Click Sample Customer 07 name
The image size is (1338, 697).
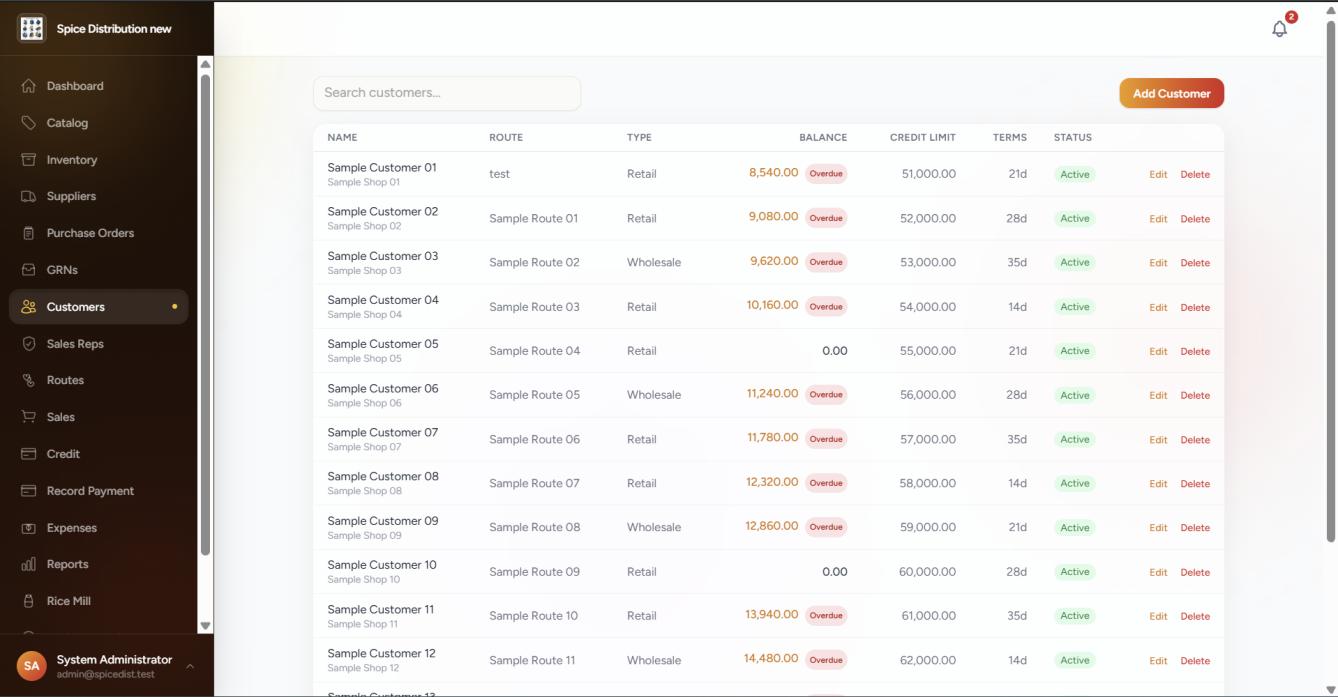(383, 432)
